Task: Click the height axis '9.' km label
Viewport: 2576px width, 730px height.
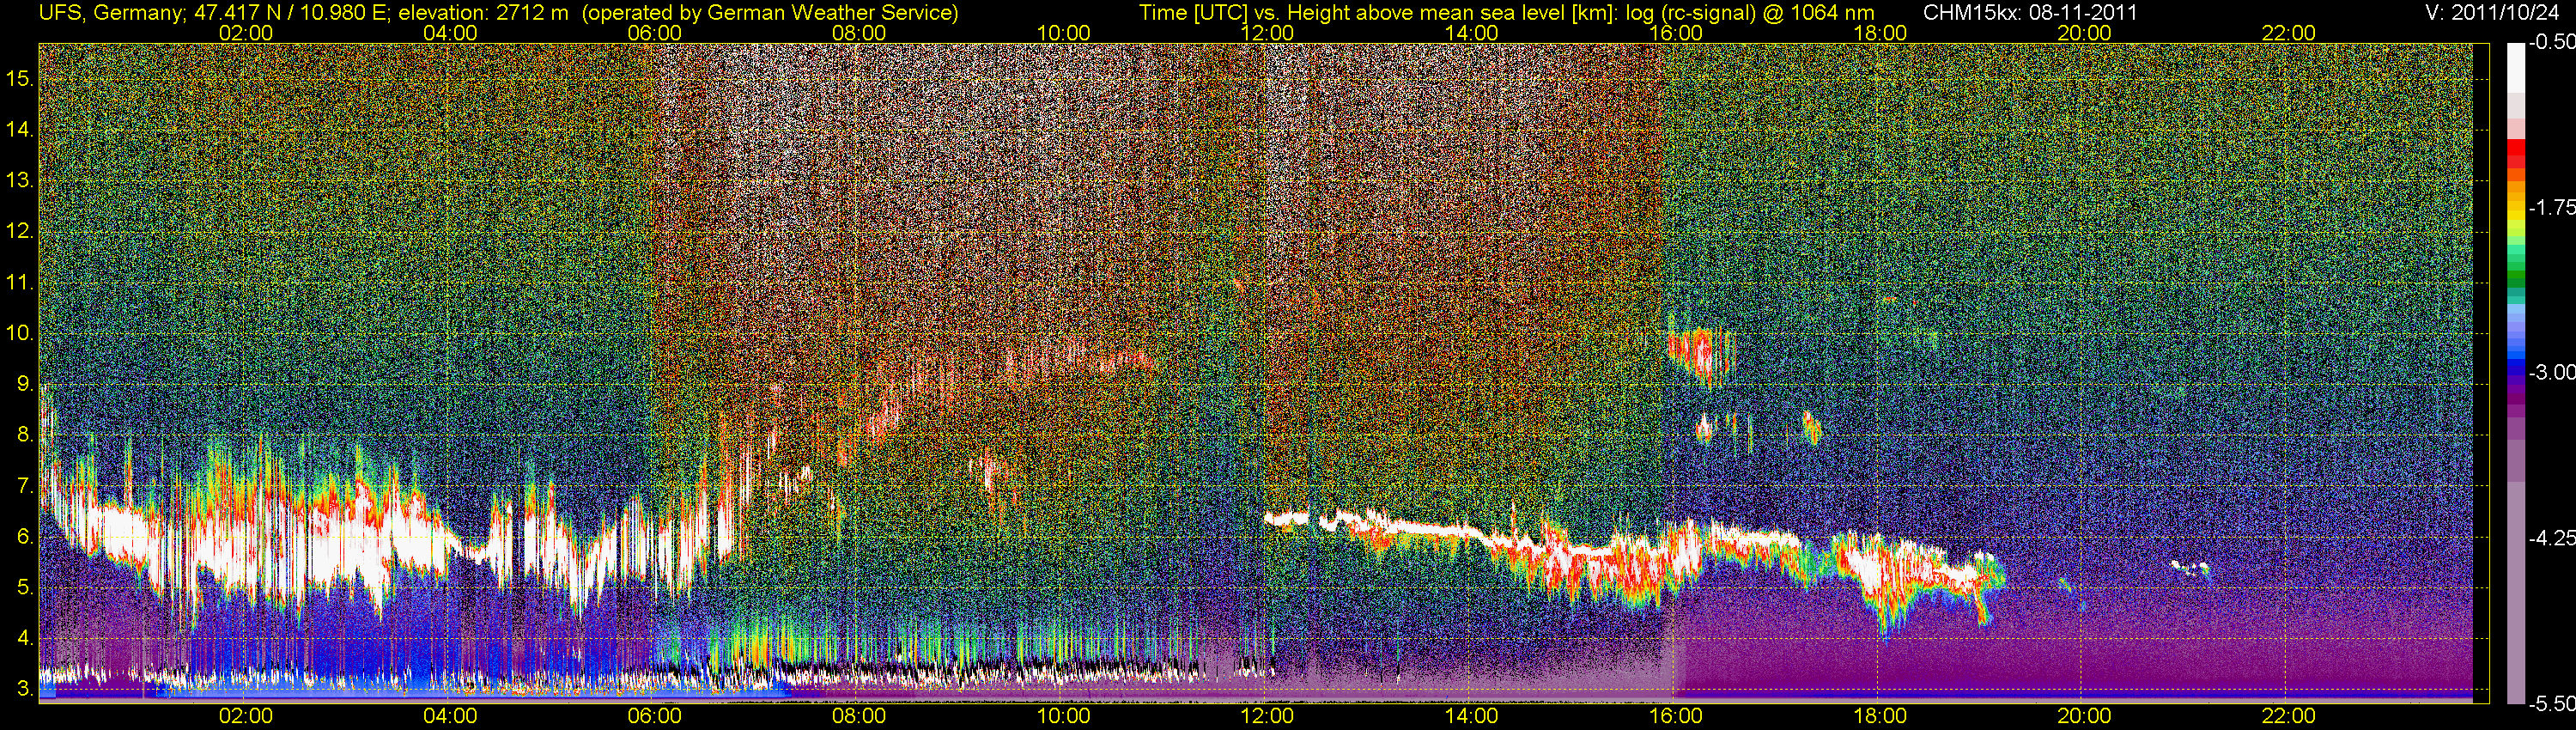Action: pyautogui.click(x=24, y=384)
